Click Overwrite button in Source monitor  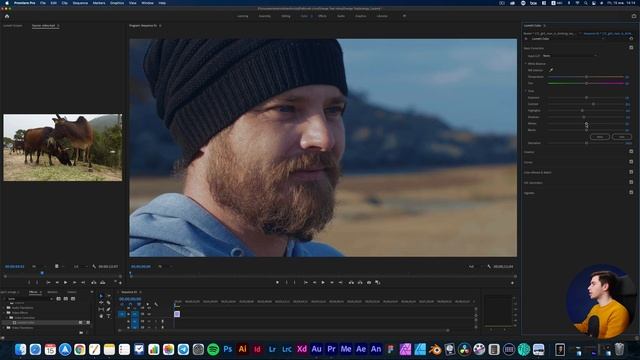pyautogui.click(x=102, y=282)
